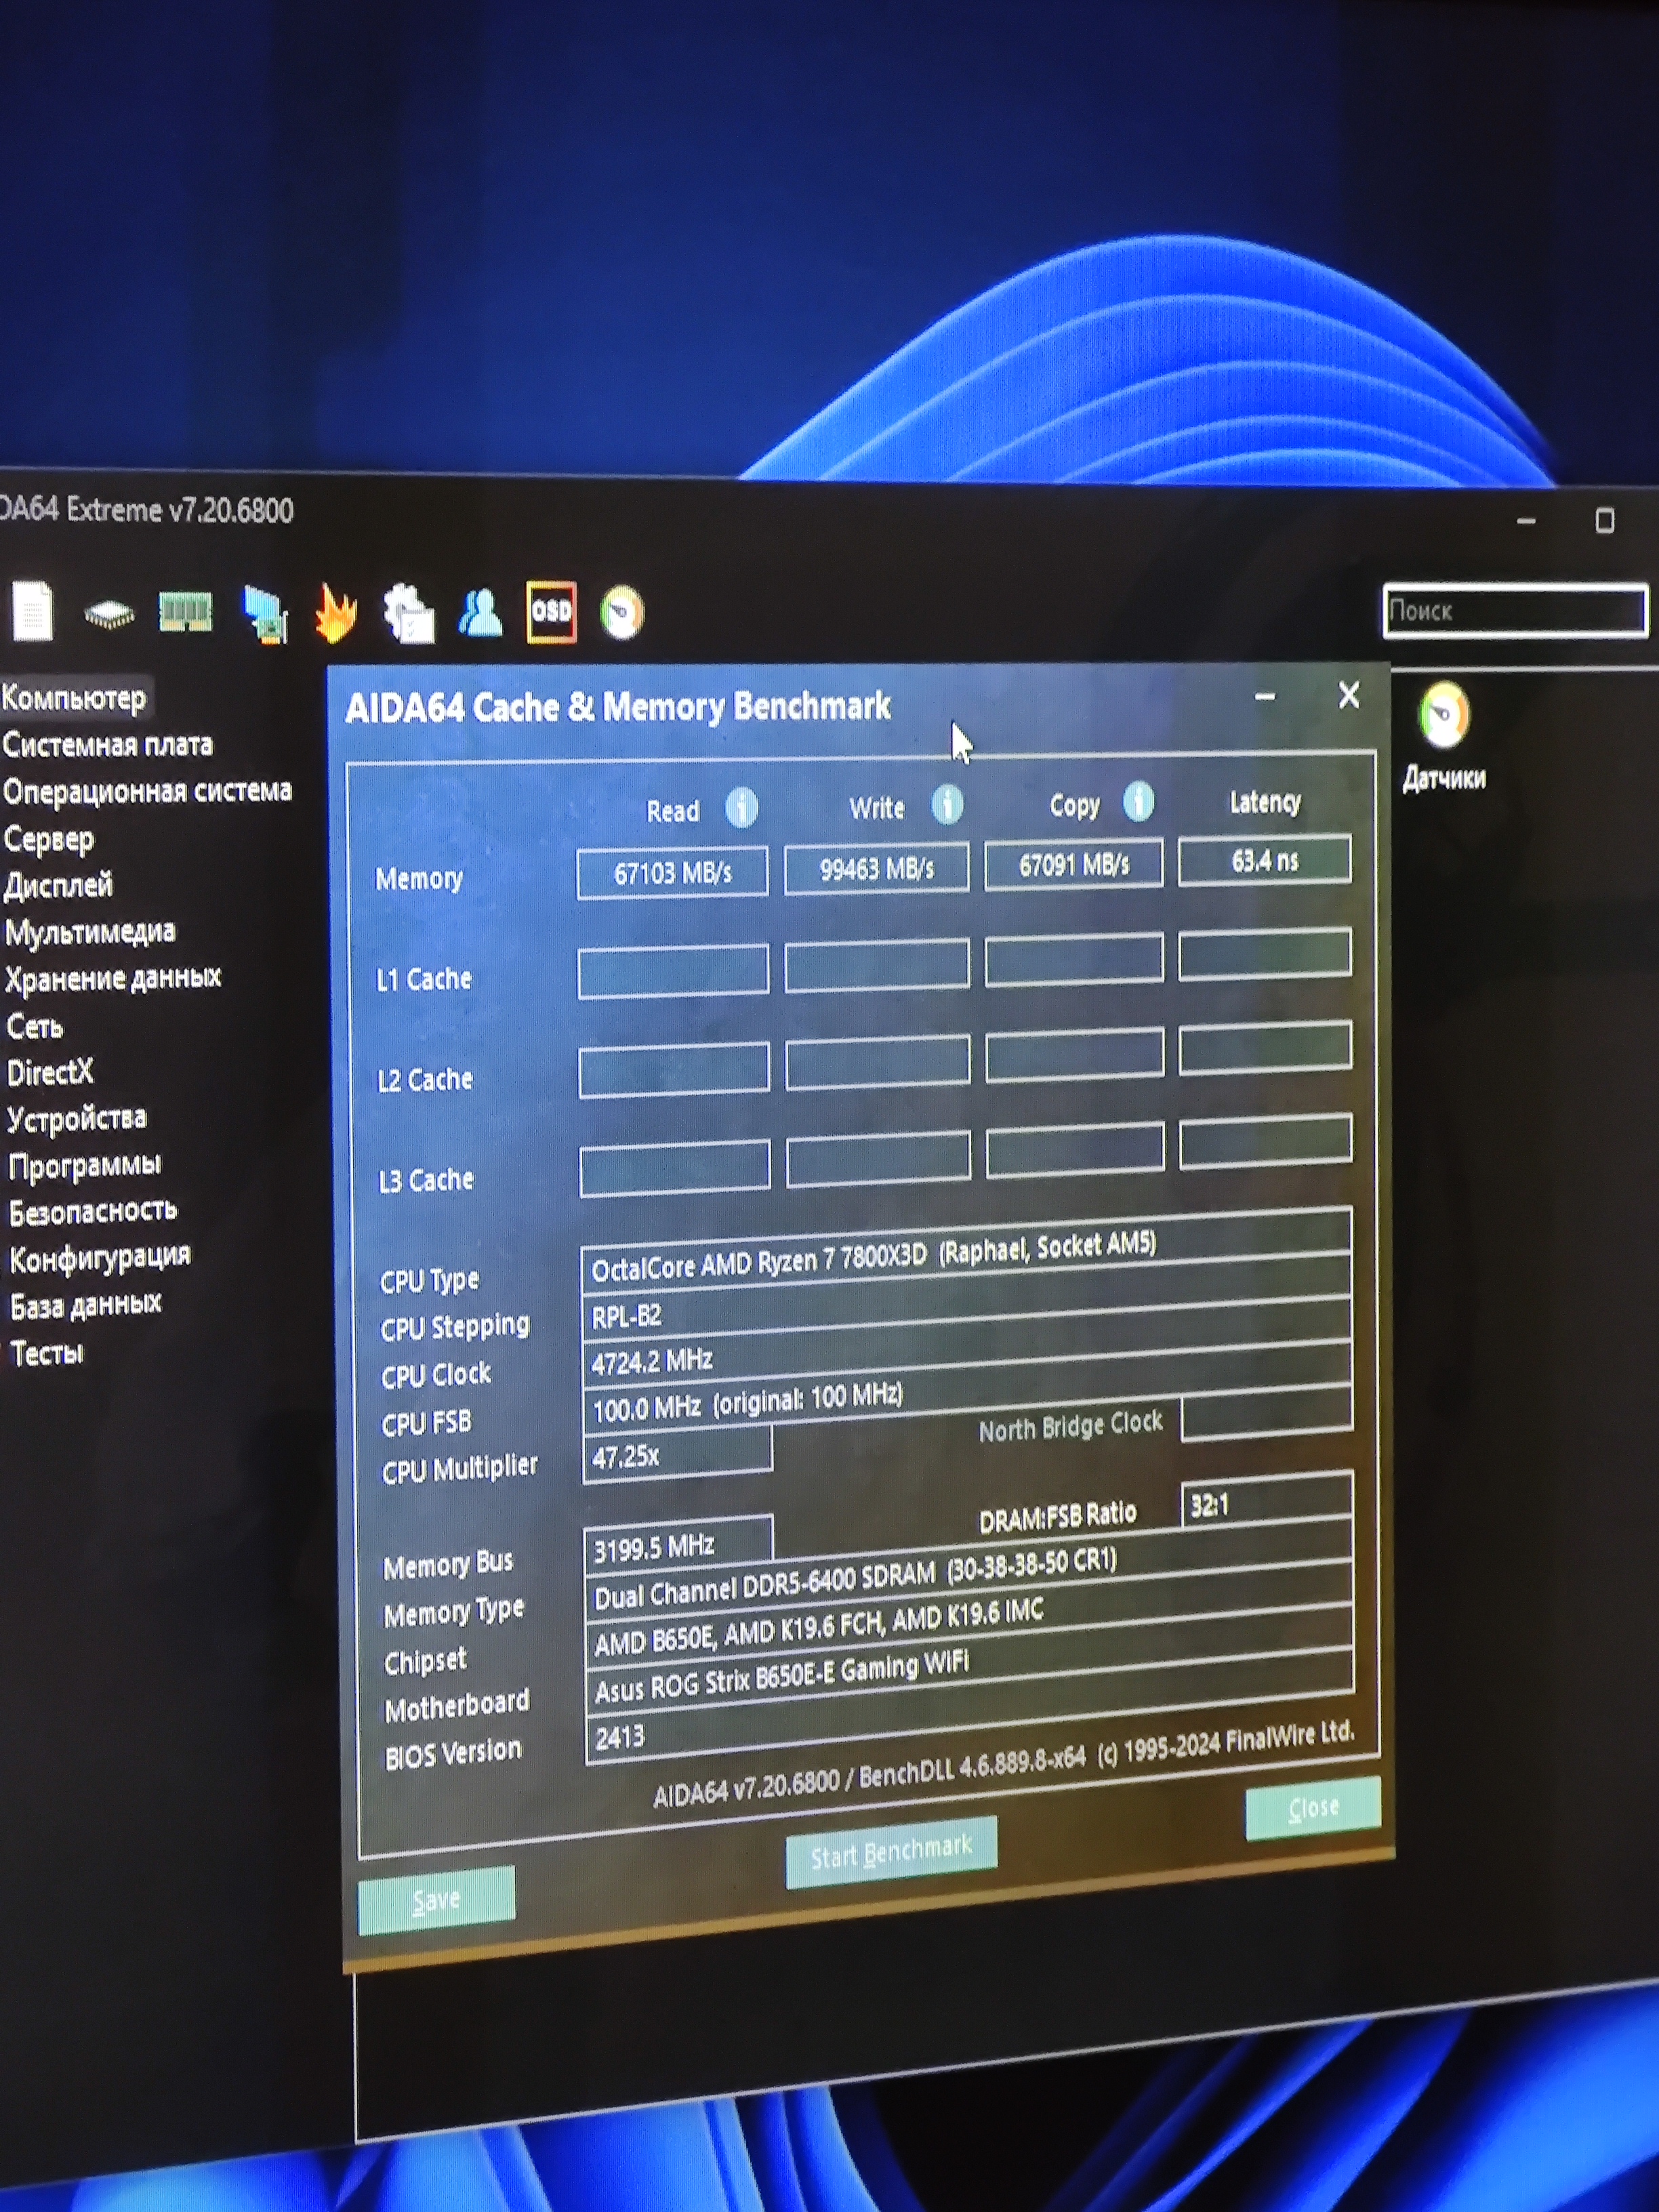The height and width of the screenshot is (2212, 1659).
Task: Launch the stability test flame icon
Action: coord(336,612)
